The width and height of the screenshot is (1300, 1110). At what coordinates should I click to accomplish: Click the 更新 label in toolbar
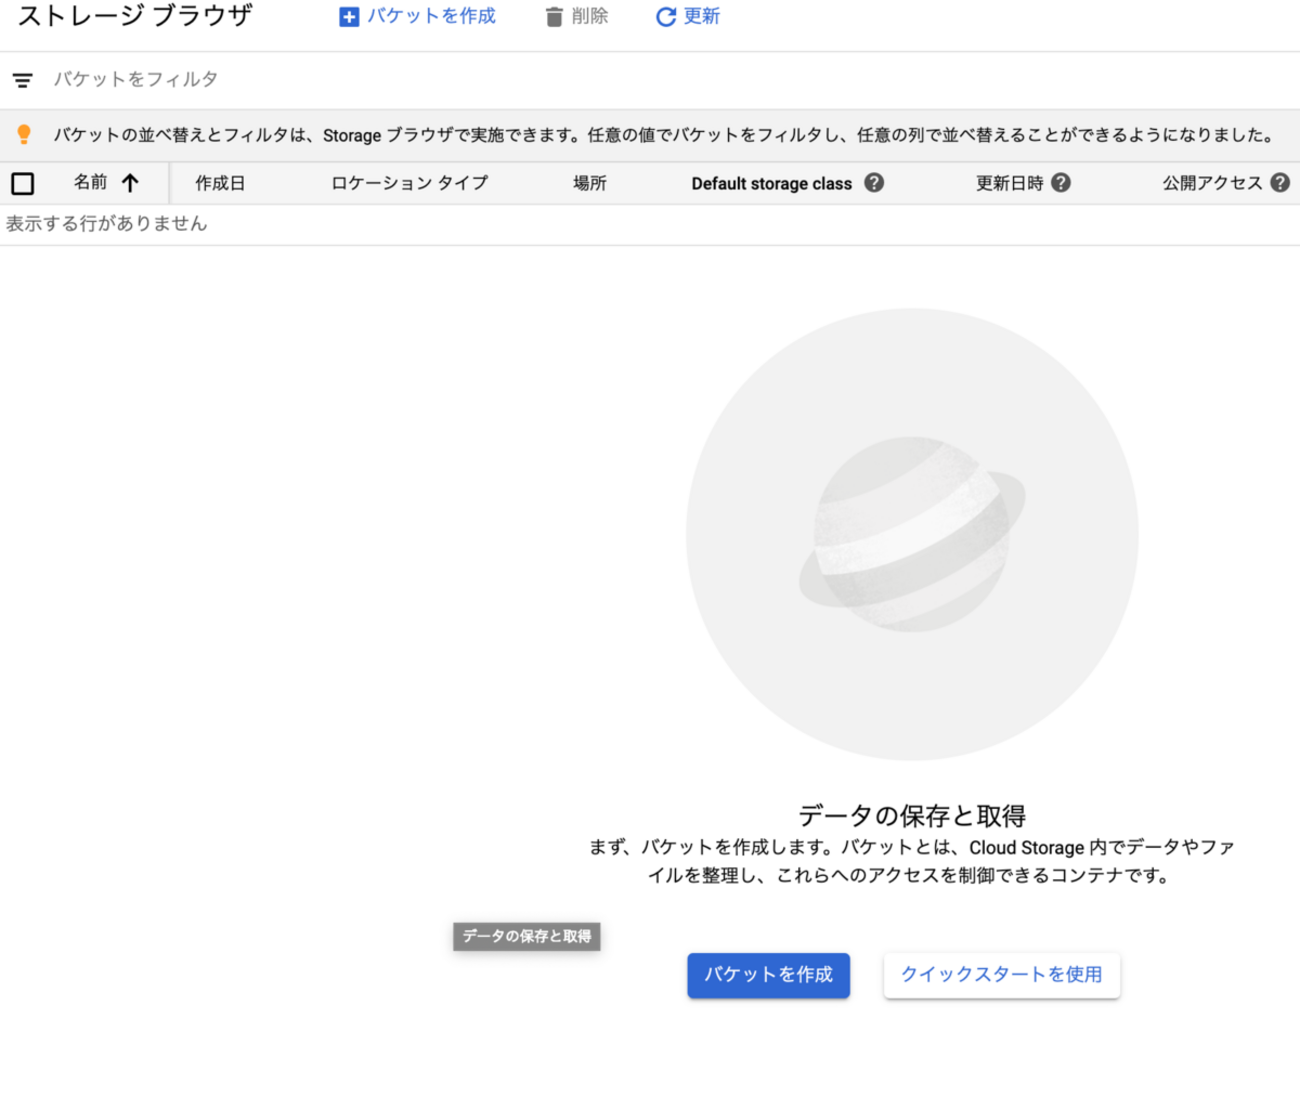click(x=702, y=17)
